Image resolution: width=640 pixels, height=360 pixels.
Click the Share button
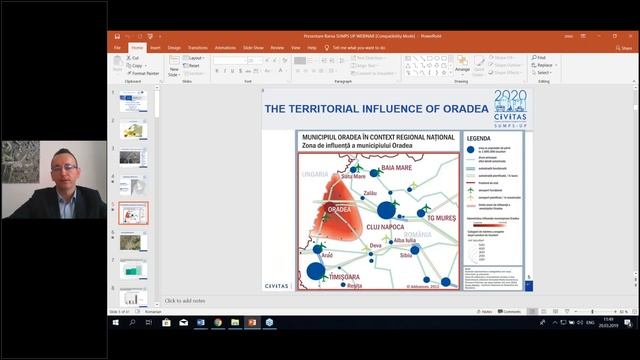(x=624, y=48)
